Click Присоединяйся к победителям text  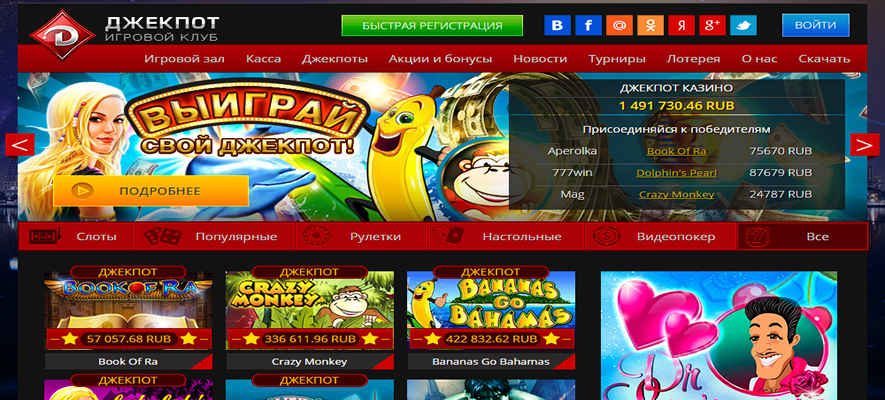676,129
